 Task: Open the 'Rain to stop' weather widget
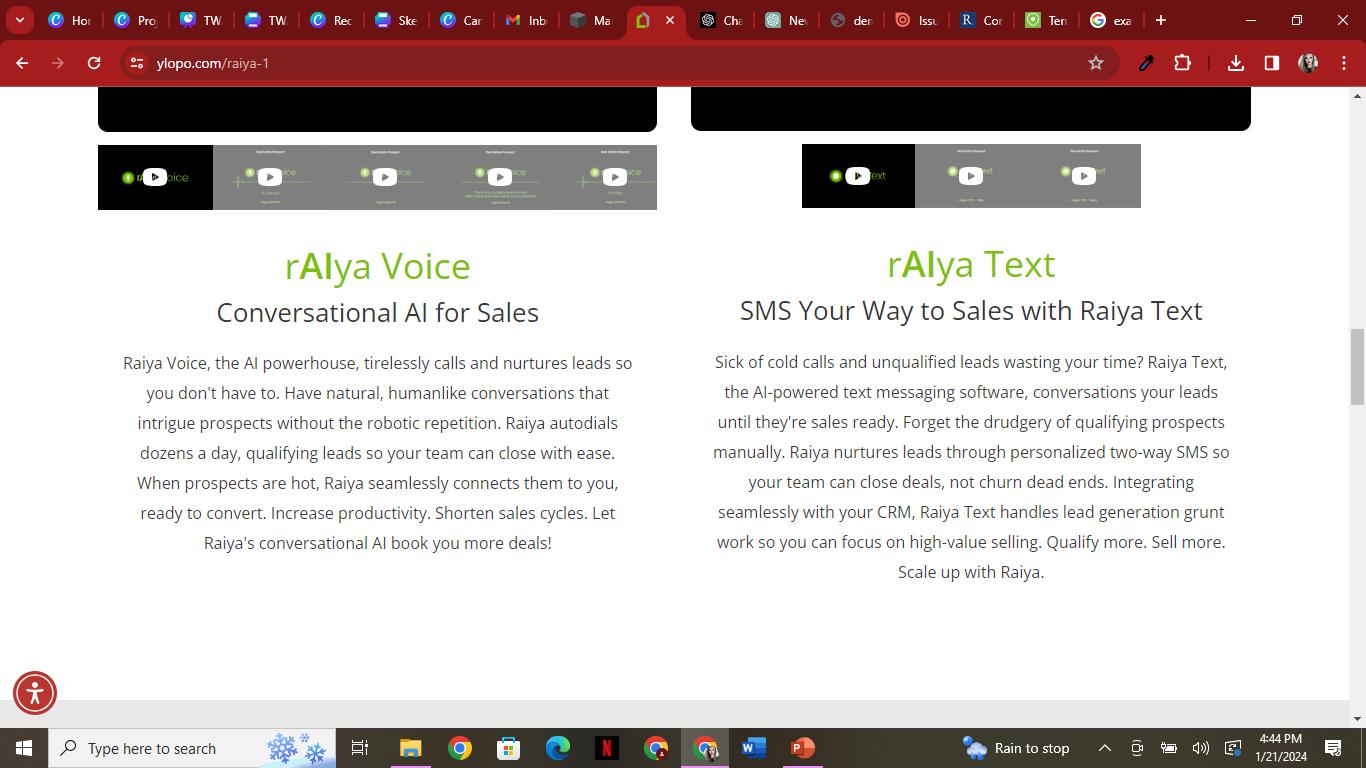[1016, 748]
